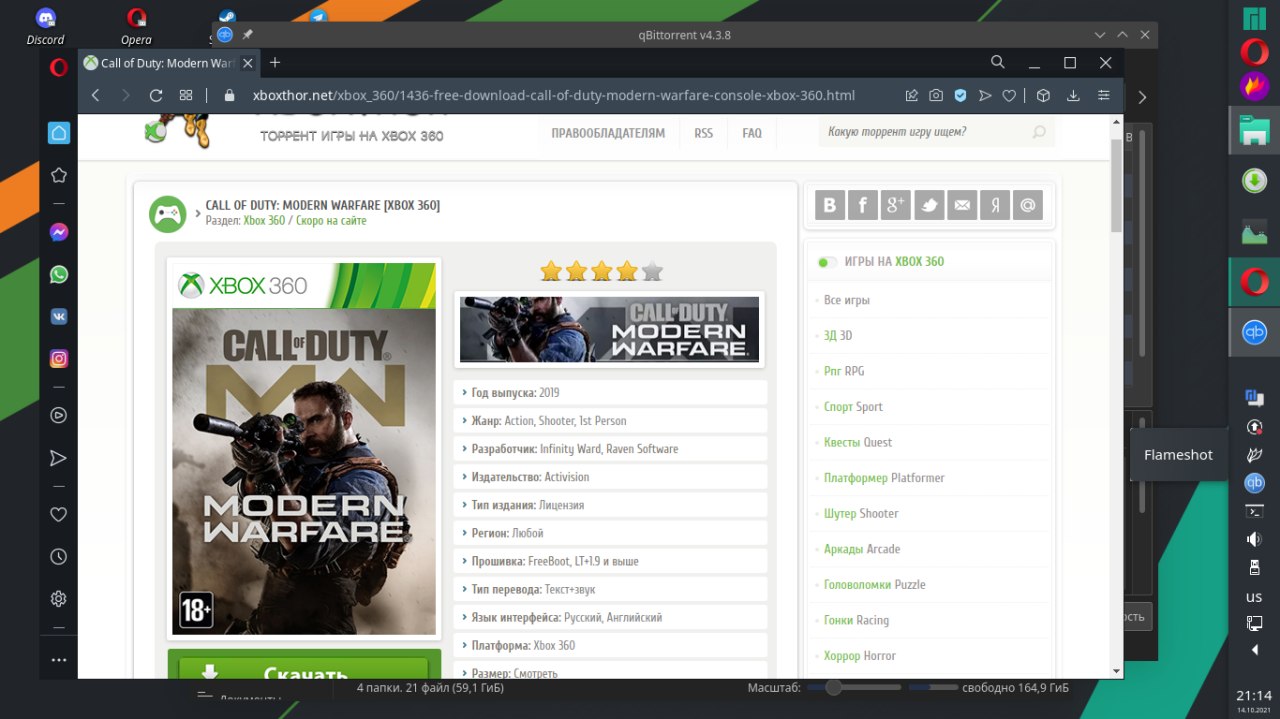
Task: Share page via Mail.ru @ button
Action: (1028, 205)
